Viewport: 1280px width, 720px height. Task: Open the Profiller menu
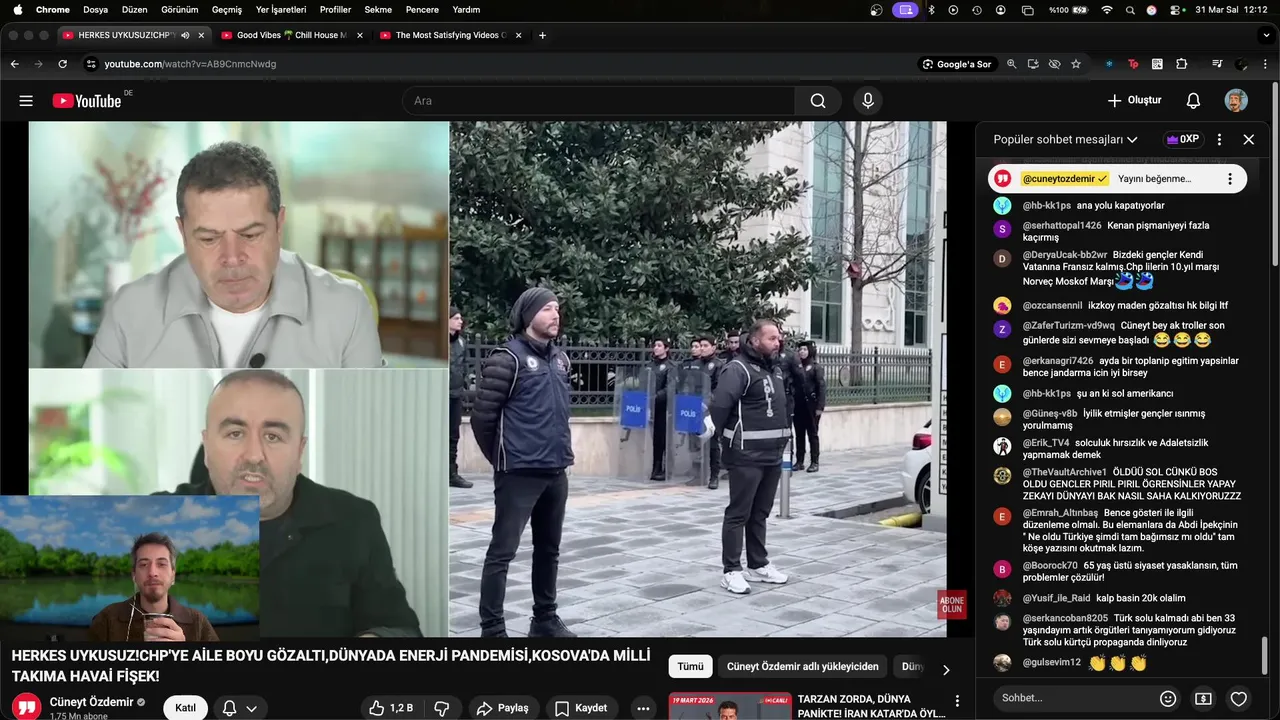click(x=335, y=10)
